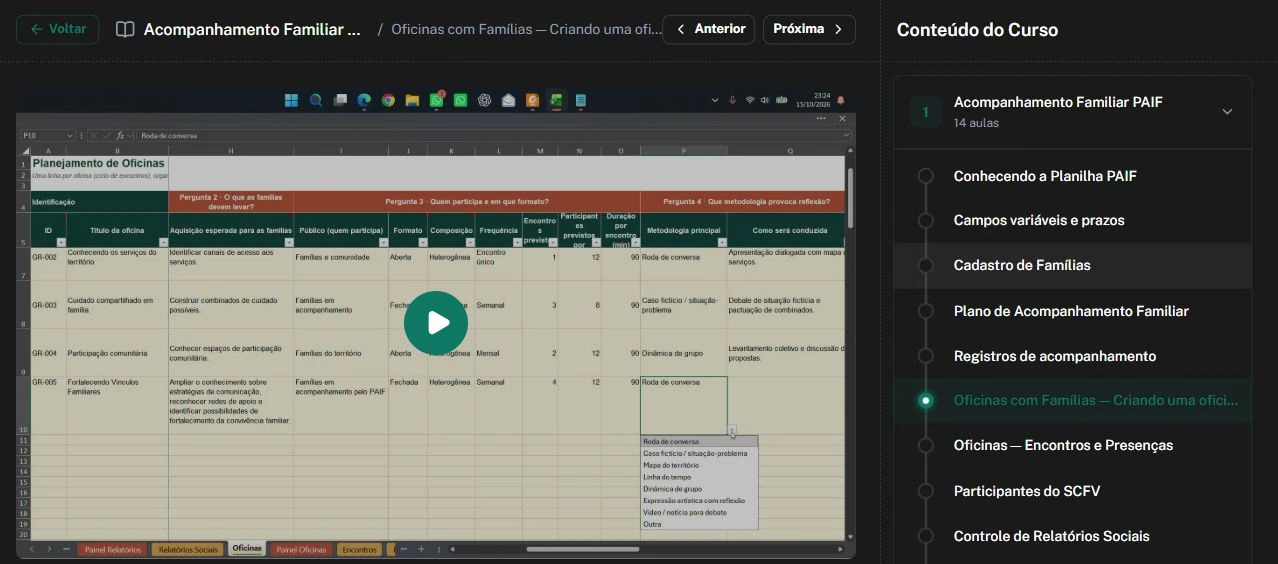This screenshot has width=1278, height=564.
Task: Click the circle marker for Plano de Acompanhamento Familiar
Action: point(926,311)
